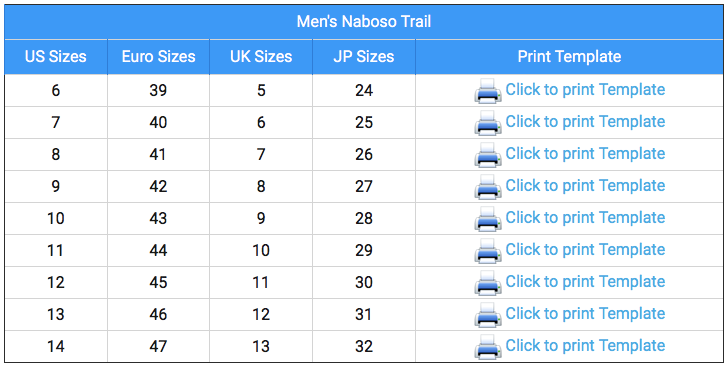Image resolution: width=728 pixels, height=366 pixels.
Task: Open print template link for Euro size 41
Action: click(585, 153)
